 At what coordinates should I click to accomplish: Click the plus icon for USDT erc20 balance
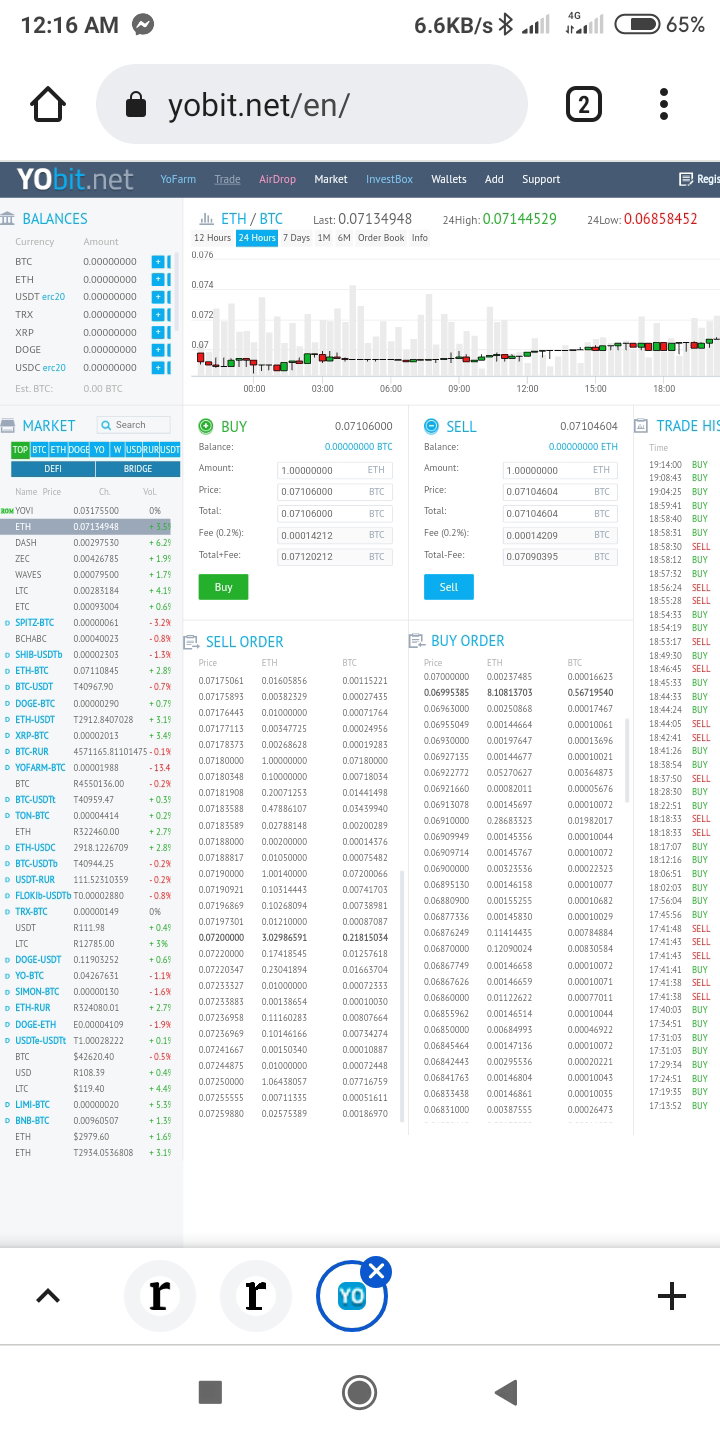point(158,297)
